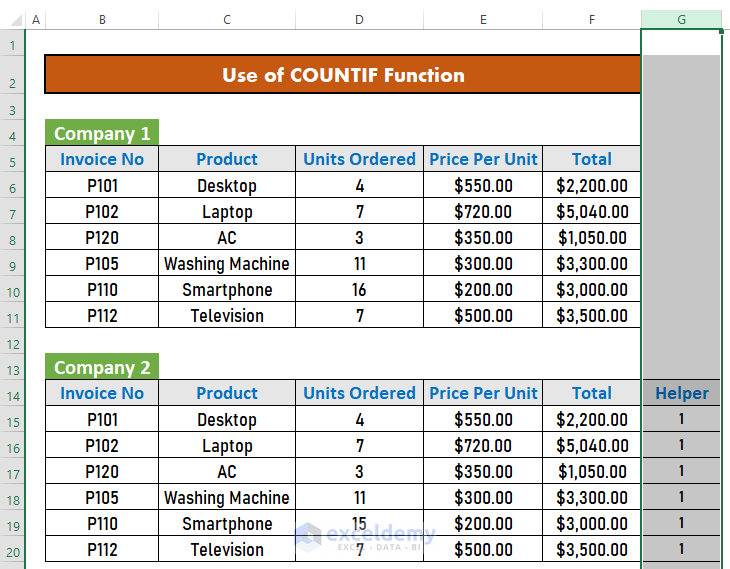Click the "Use of COUNTIF Function" title cell

click(342, 75)
